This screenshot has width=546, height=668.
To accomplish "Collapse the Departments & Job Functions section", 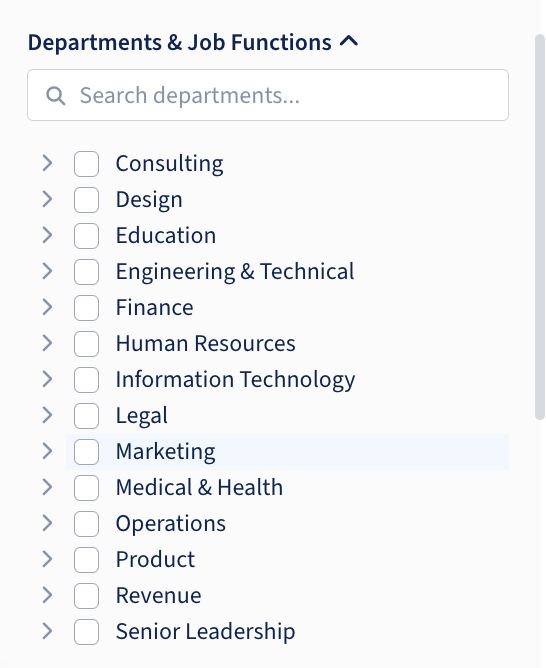I will 349,42.
